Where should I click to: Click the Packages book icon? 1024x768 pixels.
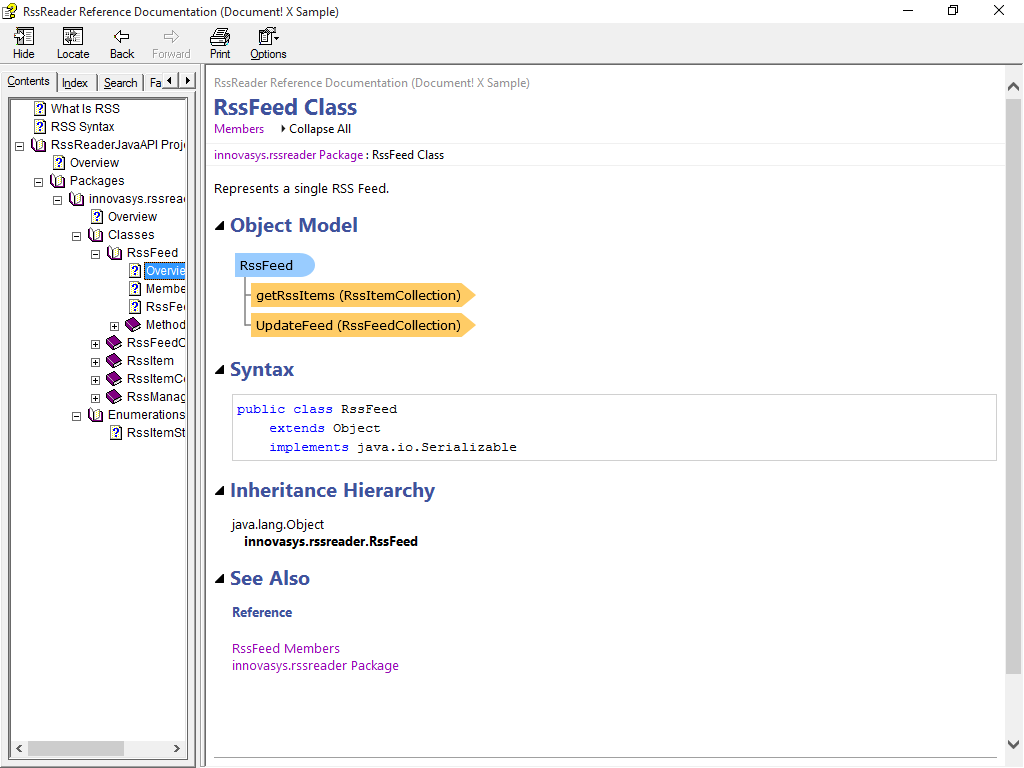click(58, 181)
